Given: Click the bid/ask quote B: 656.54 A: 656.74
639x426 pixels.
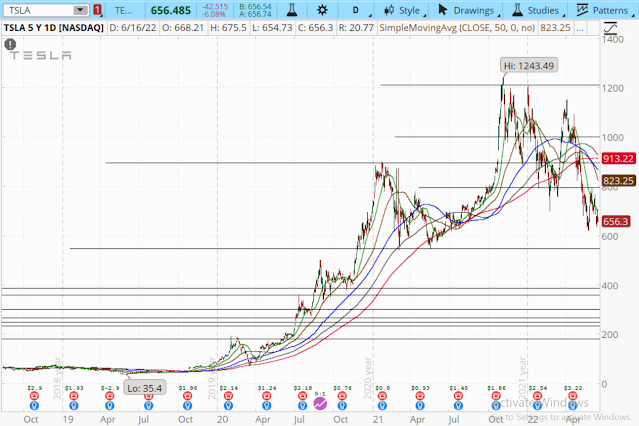Looking at the screenshot, I should point(255,11).
